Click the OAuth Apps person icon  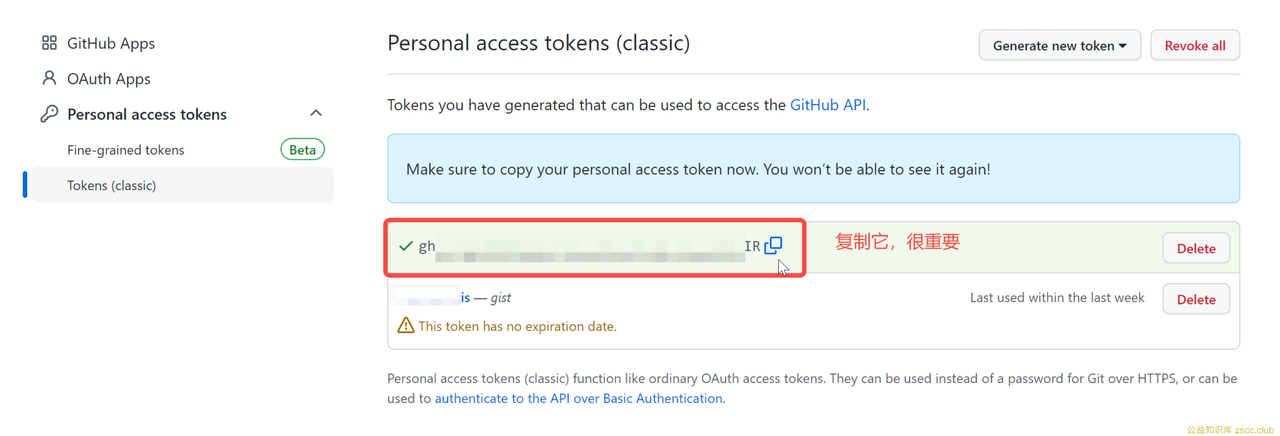tap(49, 78)
